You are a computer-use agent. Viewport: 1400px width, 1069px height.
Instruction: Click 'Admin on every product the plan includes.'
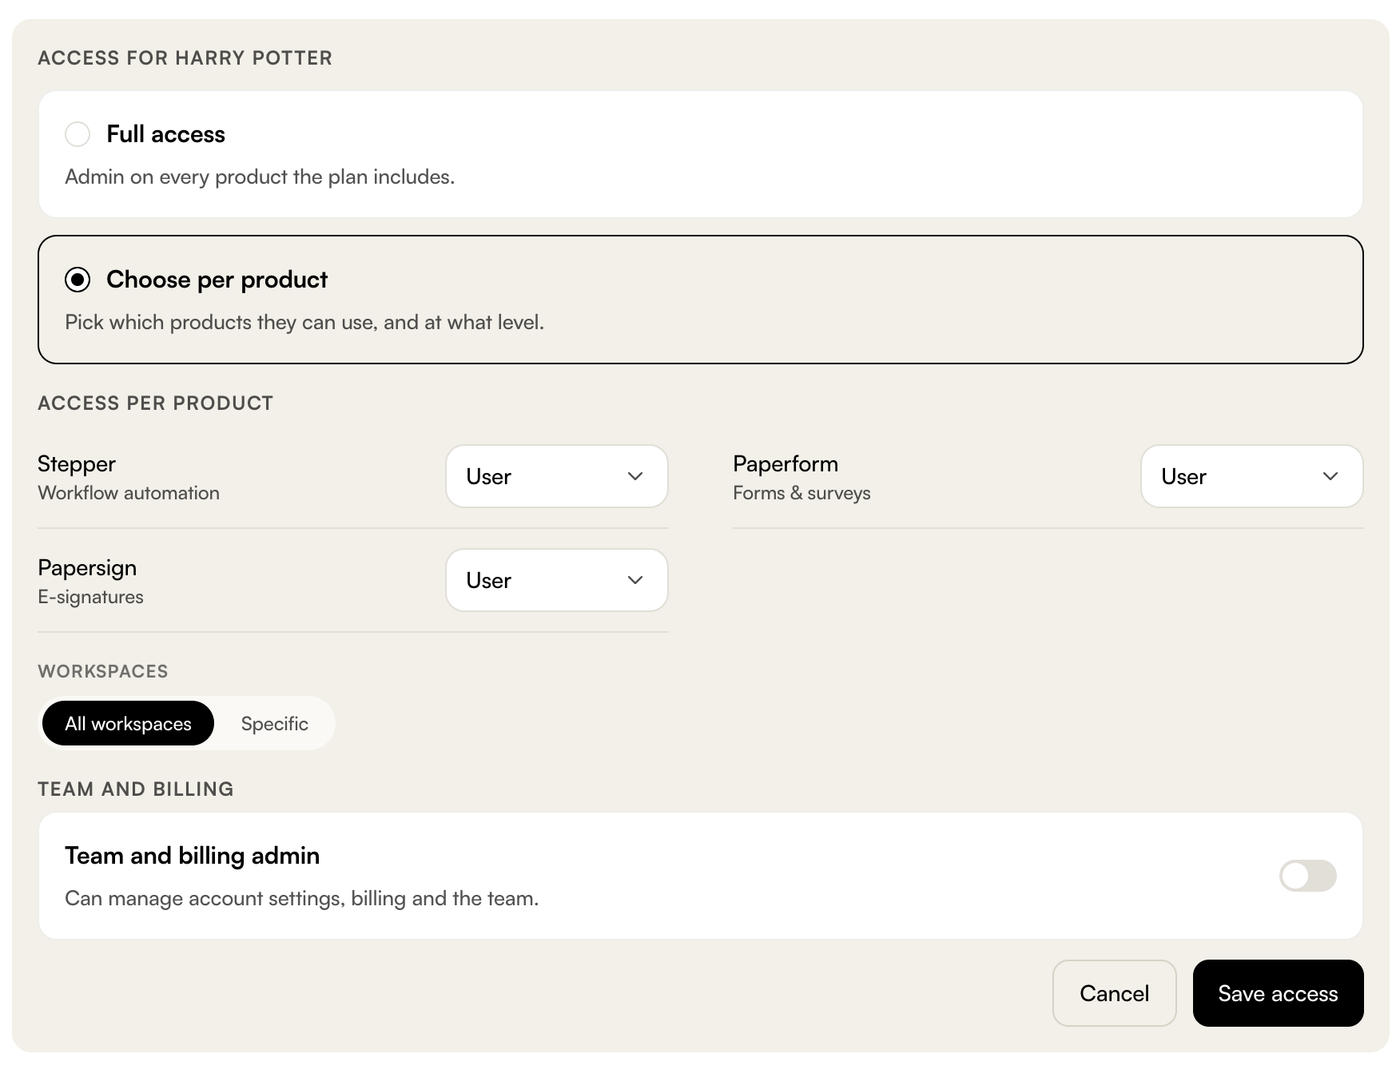[x=260, y=177]
